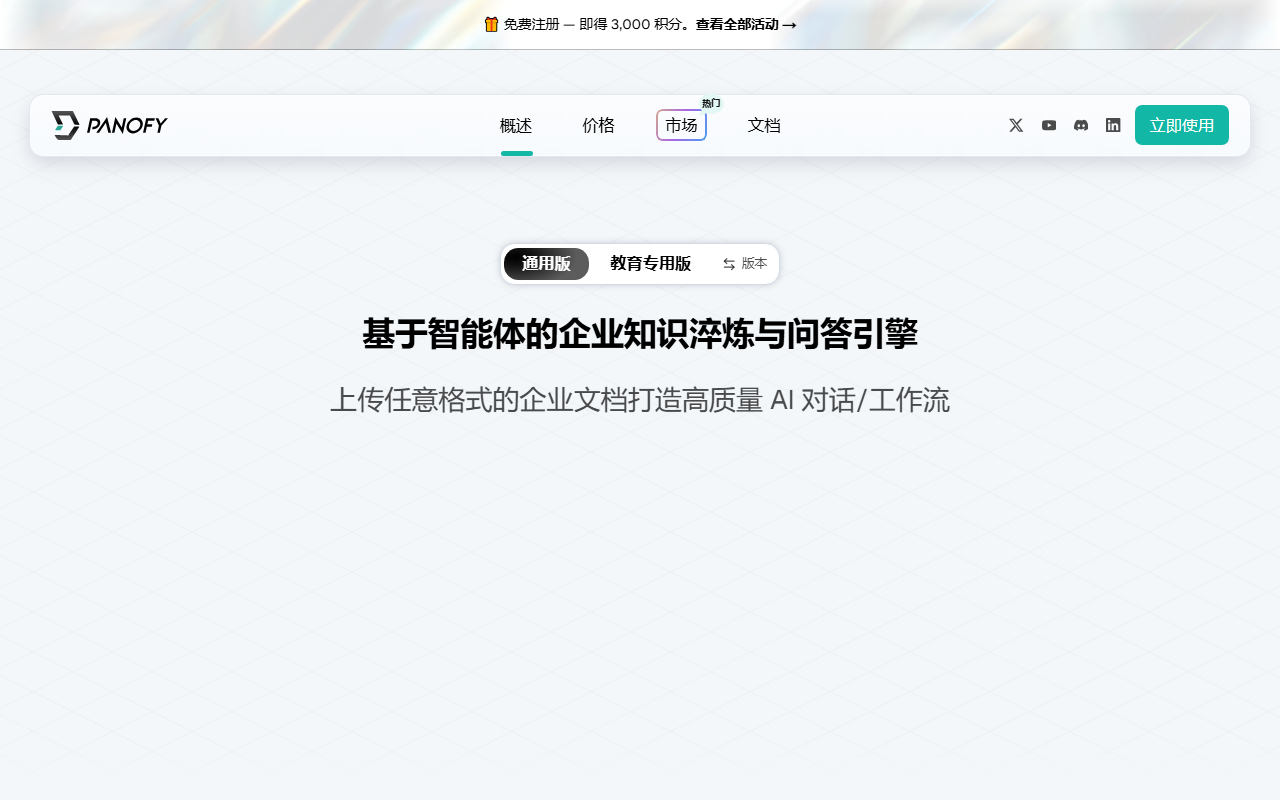This screenshot has width=1280, height=800.
Task: Click the headline 基于智能体的企业知识淬炼与问答引擎
Action: [x=640, y=334]
